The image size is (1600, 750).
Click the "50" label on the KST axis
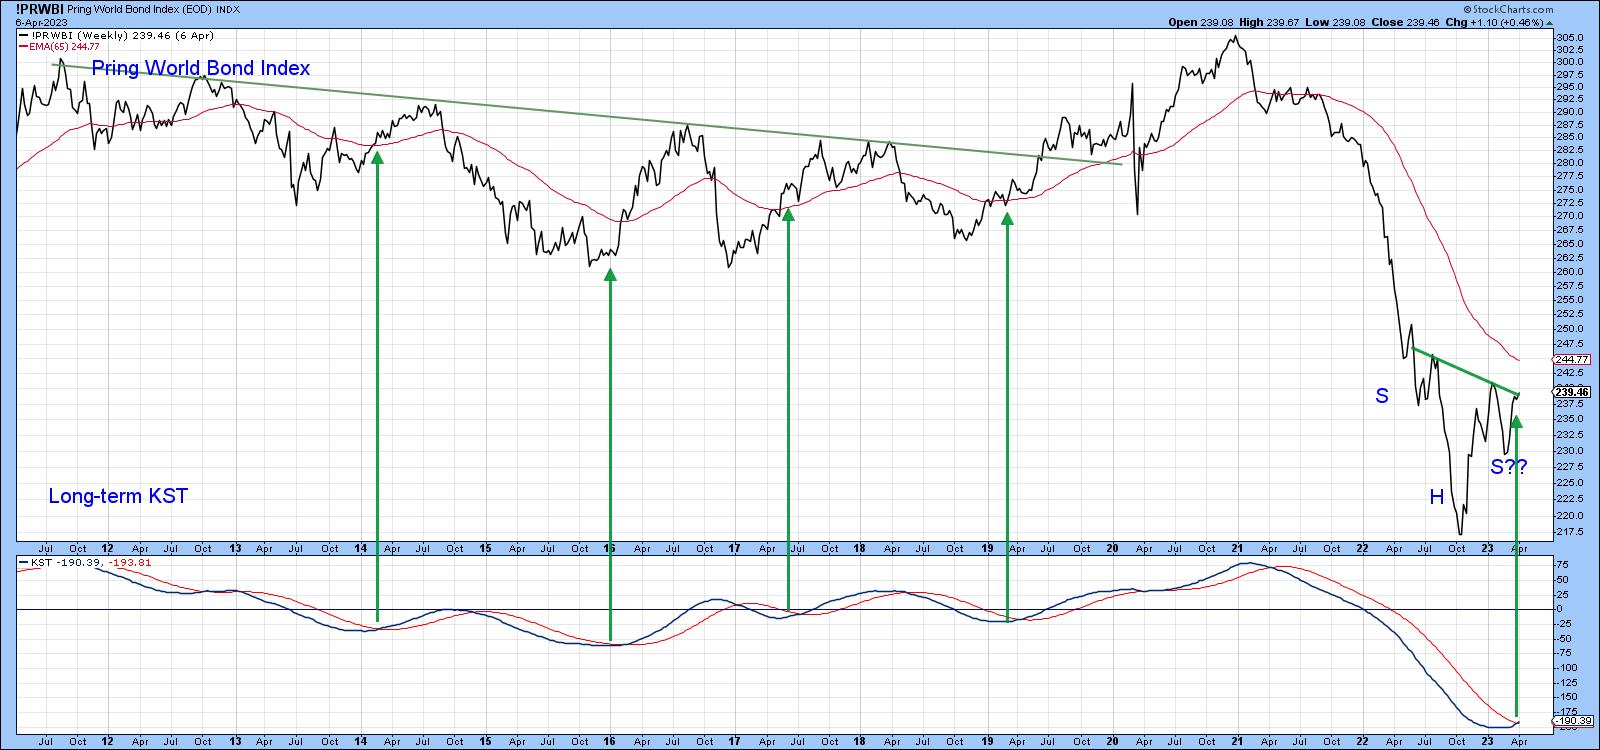coord(1562,580)
